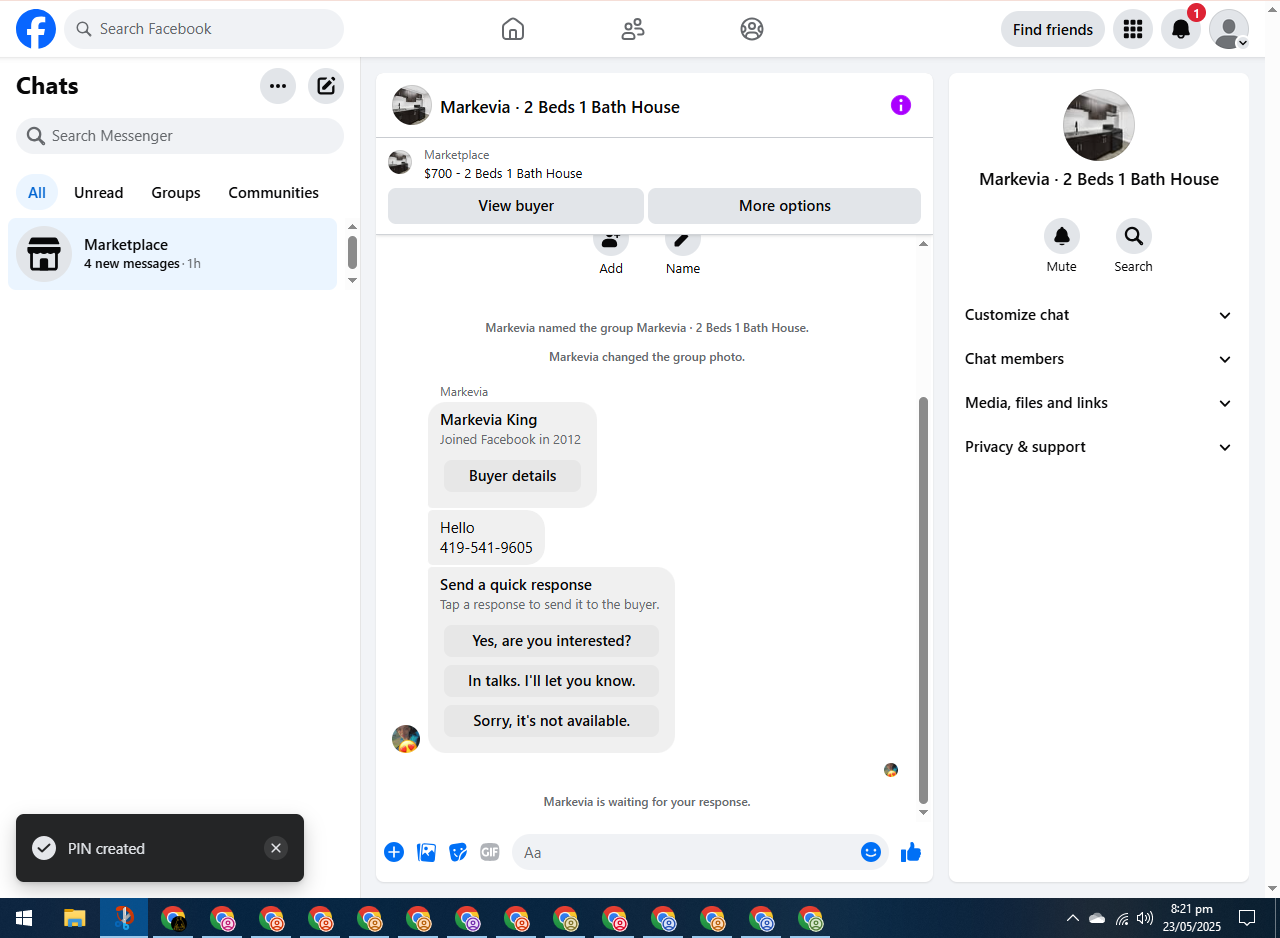Send quick reply 'In talks. I'll let you know.'
The image size is (1280, 938).
coord(552,681)
